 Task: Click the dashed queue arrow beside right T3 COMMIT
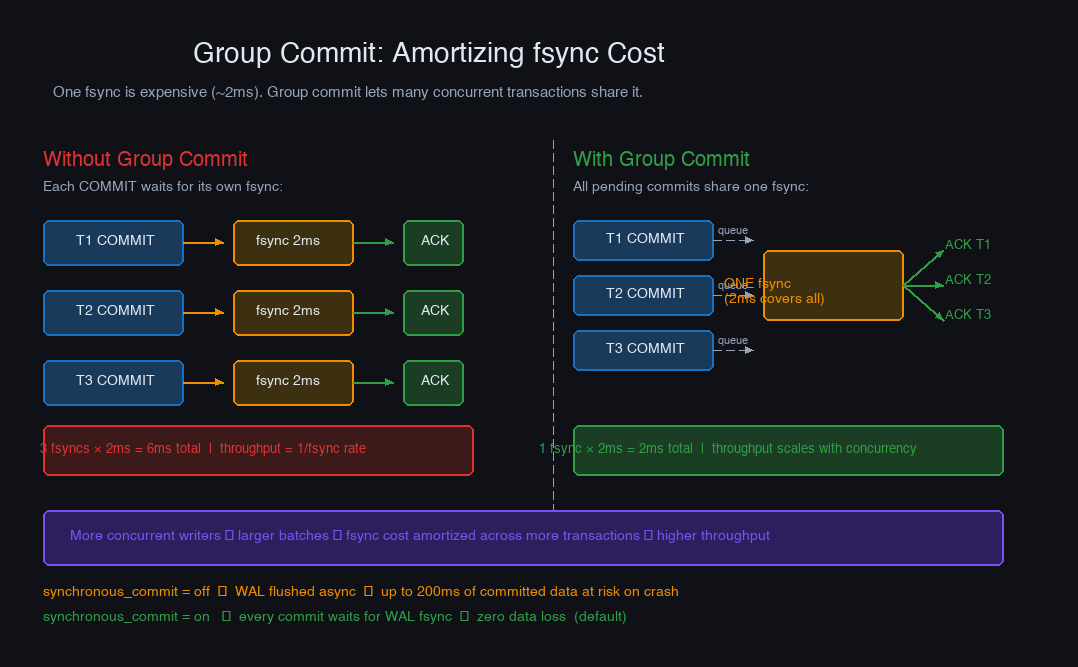tap(734, 350)
